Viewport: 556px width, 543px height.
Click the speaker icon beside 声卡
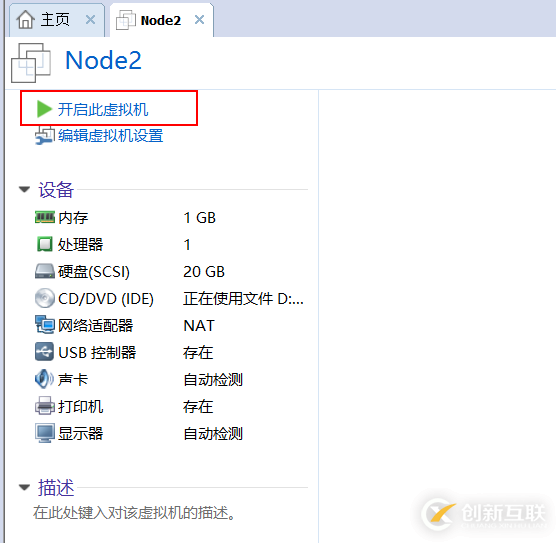click(x=44, y=379)
